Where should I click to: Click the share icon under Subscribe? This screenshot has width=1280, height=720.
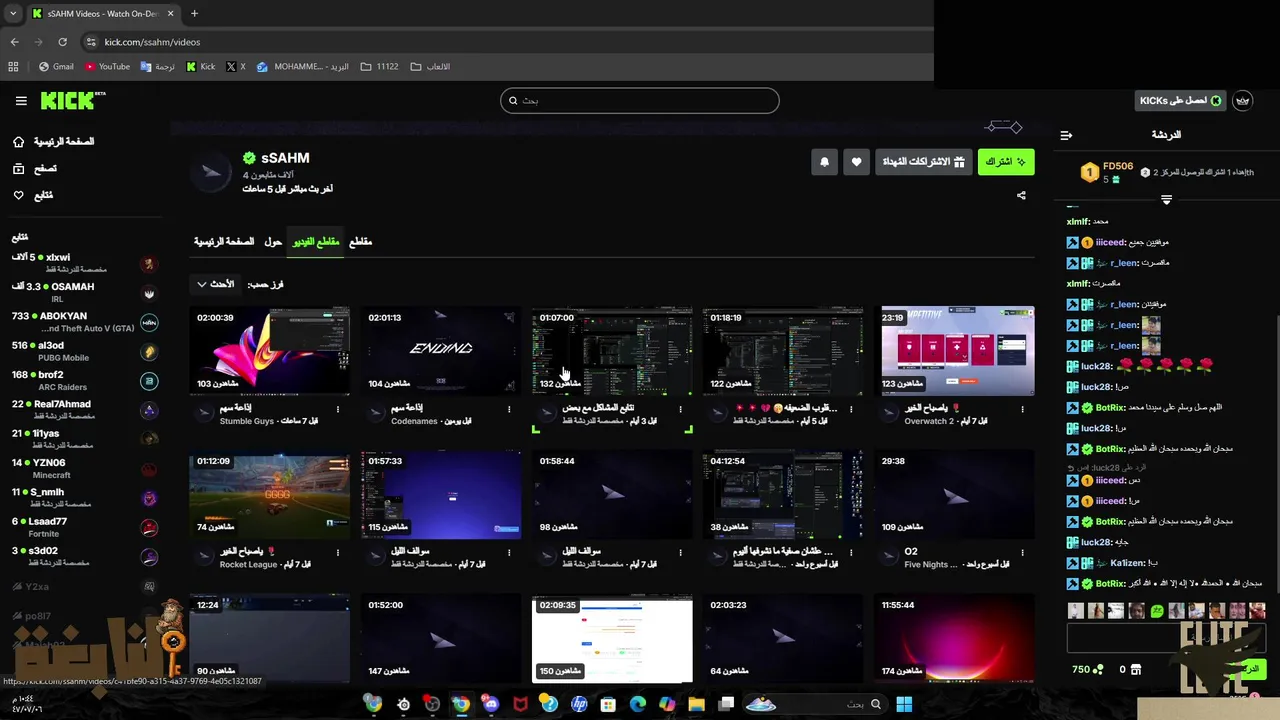click(1021, 196)
